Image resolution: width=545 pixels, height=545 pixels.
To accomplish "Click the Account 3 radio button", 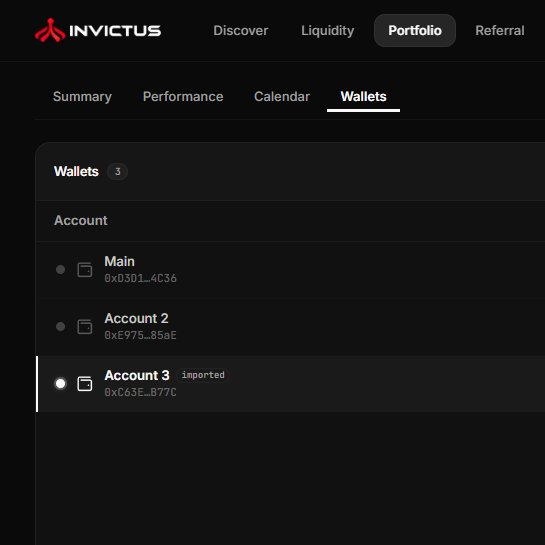I will 60,383.
